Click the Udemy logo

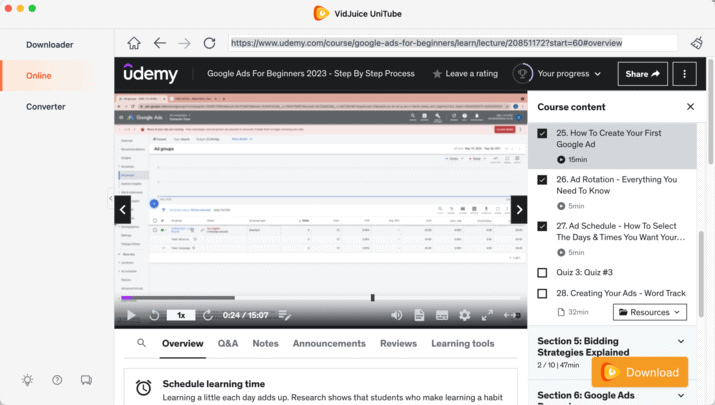pyautogui.click(x=150, y=73)
